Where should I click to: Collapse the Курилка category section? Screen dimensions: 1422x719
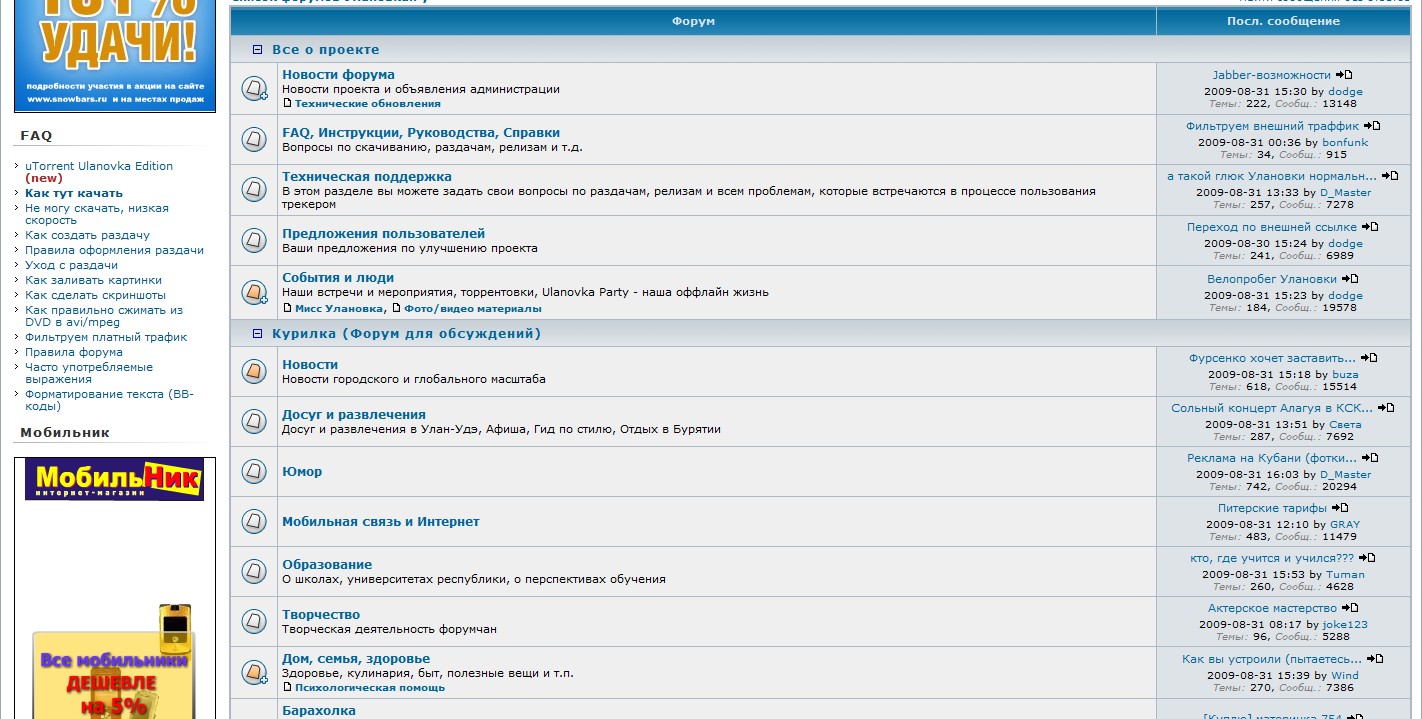pos(257,334)
